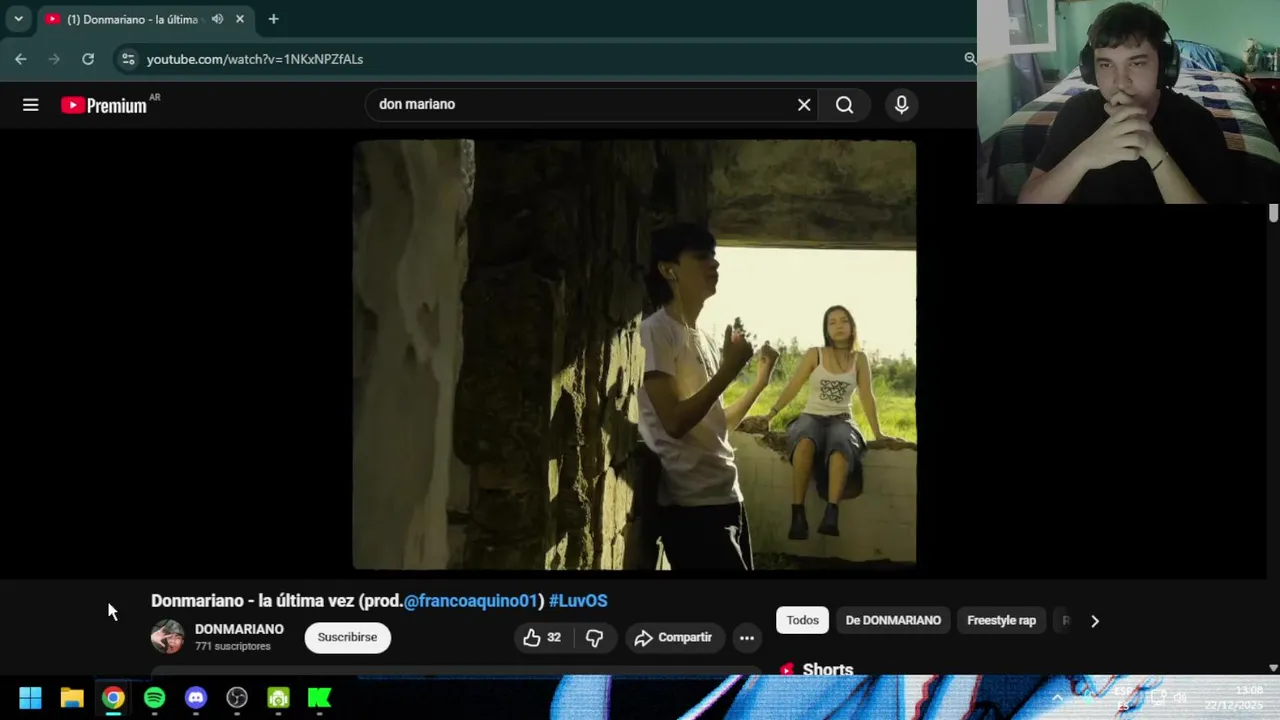Open Google Chrome from taskbar
Viewport: 1280px width, 720px height.
coord(113,698)
